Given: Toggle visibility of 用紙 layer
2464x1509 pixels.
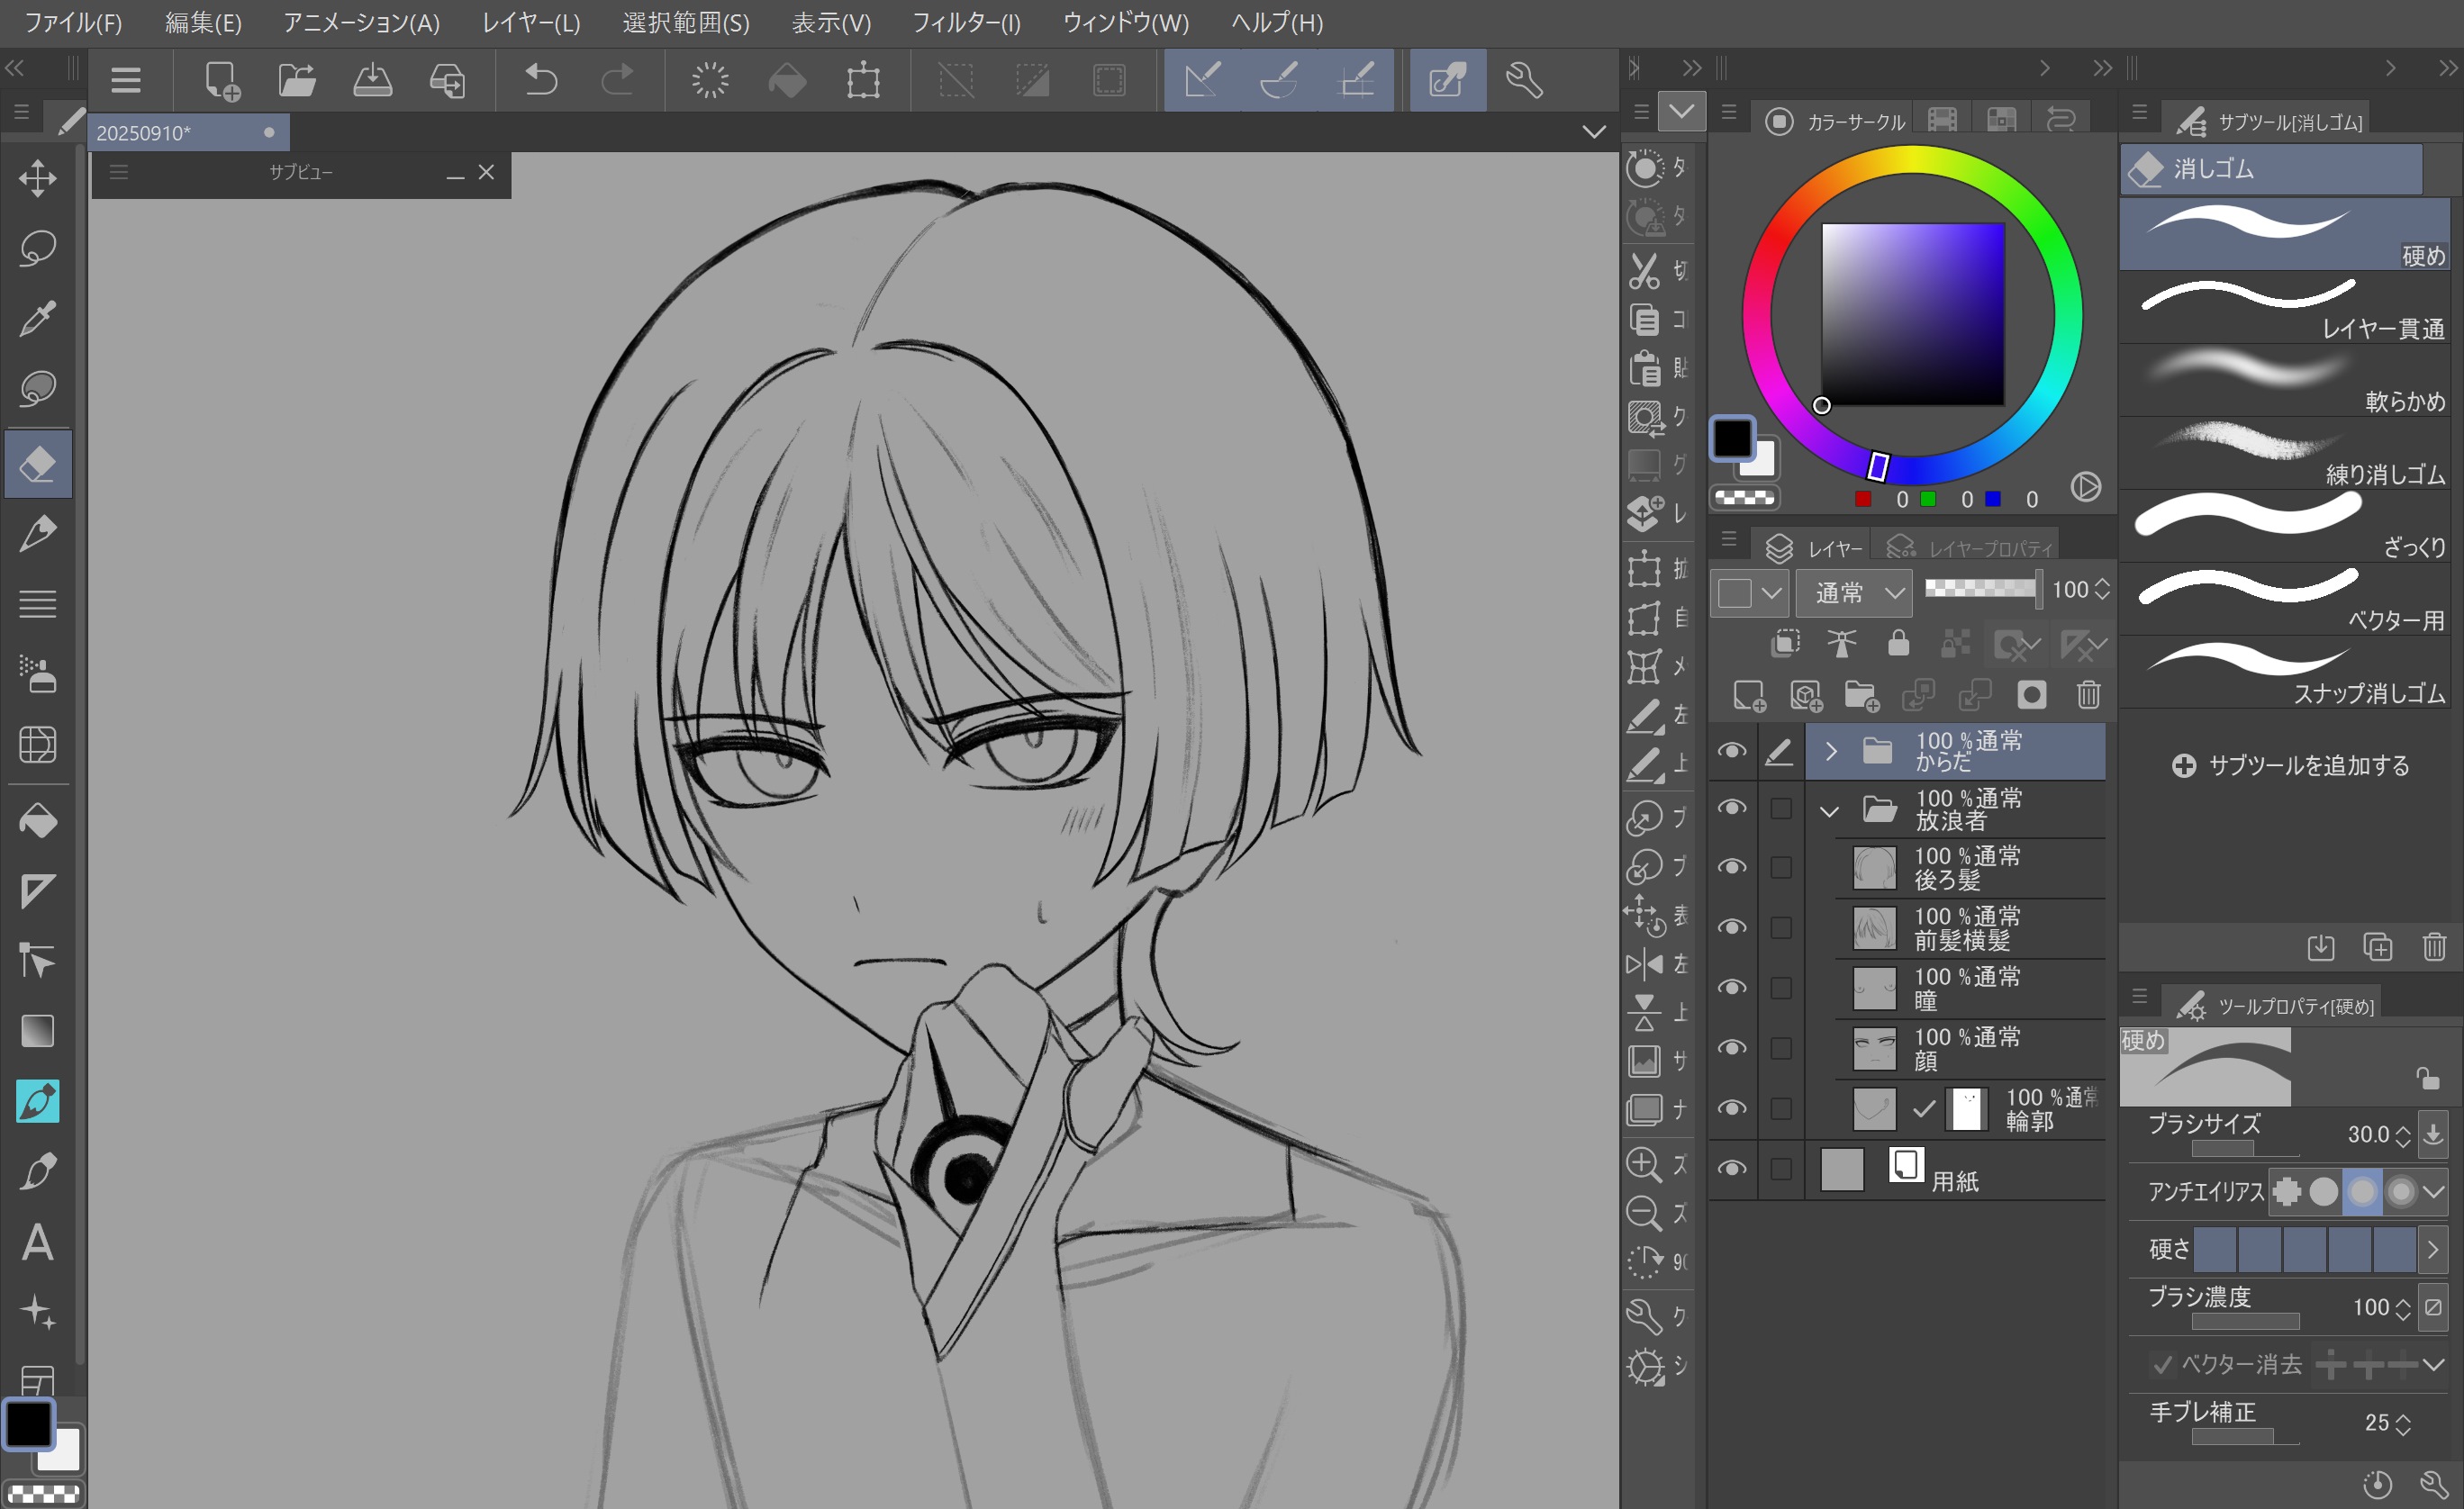Looking at the screenshot, I should coord(1732,1168).
